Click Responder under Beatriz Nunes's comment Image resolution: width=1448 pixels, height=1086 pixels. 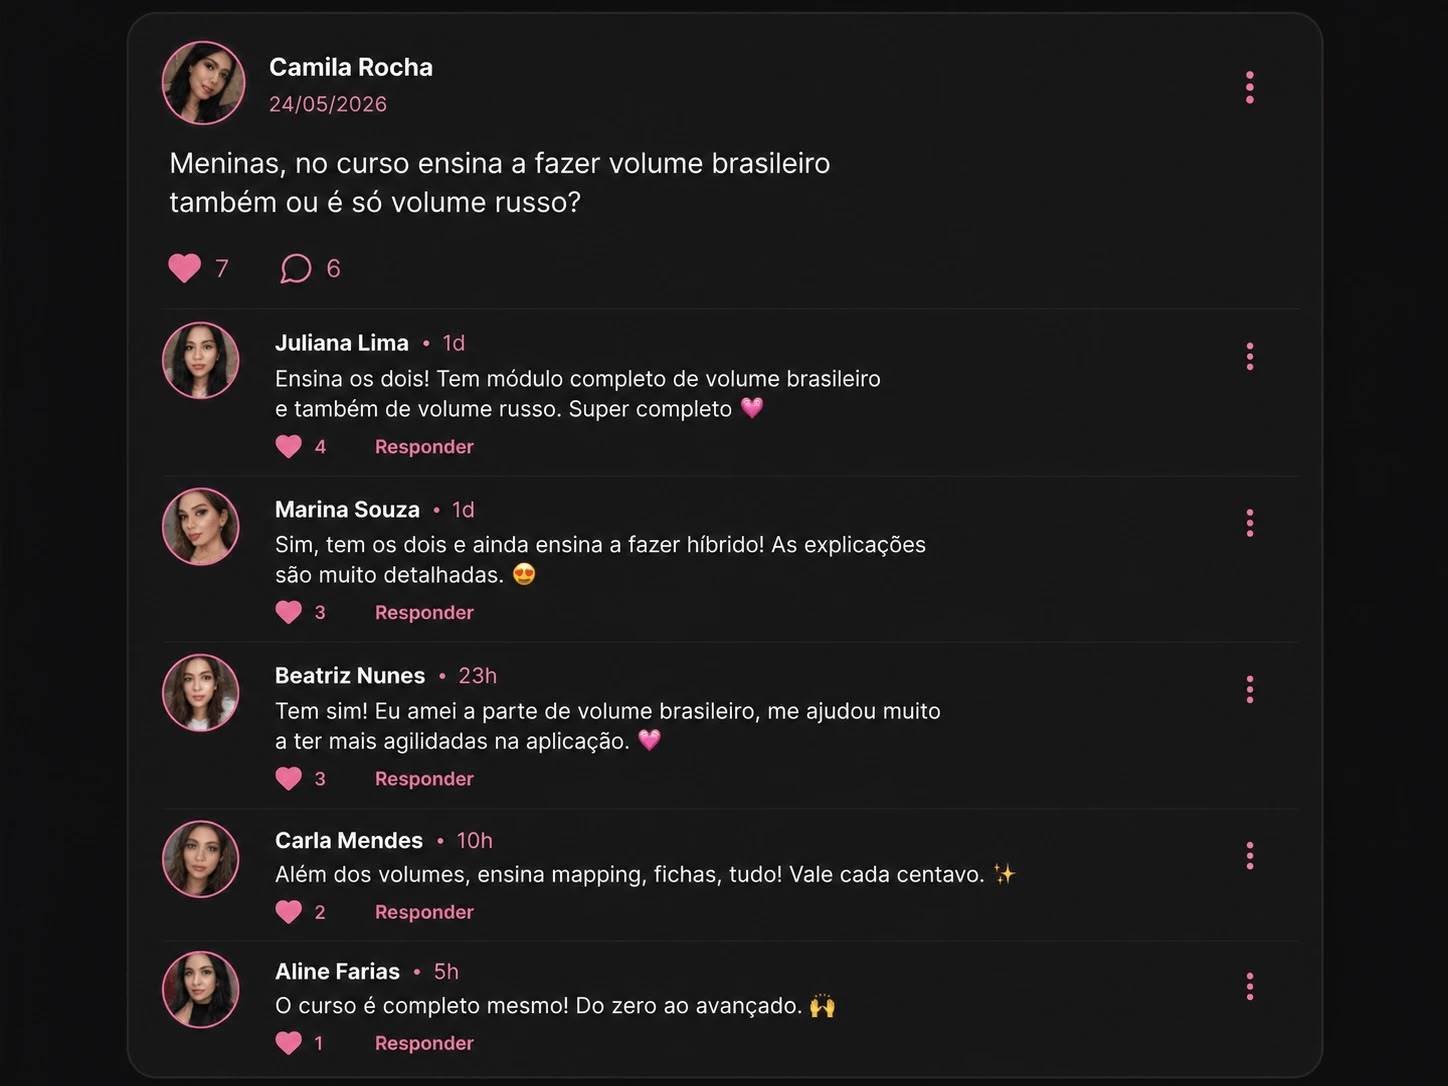click(424, 778)
